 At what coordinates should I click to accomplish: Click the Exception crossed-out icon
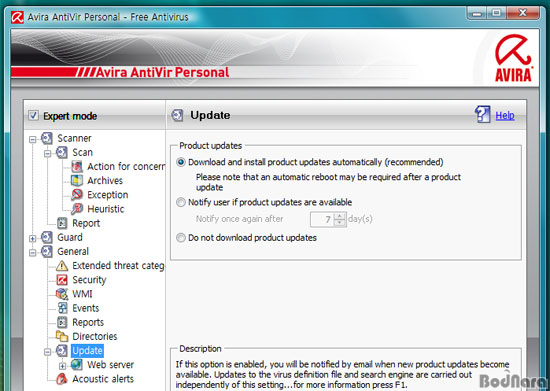coord(77,195)
